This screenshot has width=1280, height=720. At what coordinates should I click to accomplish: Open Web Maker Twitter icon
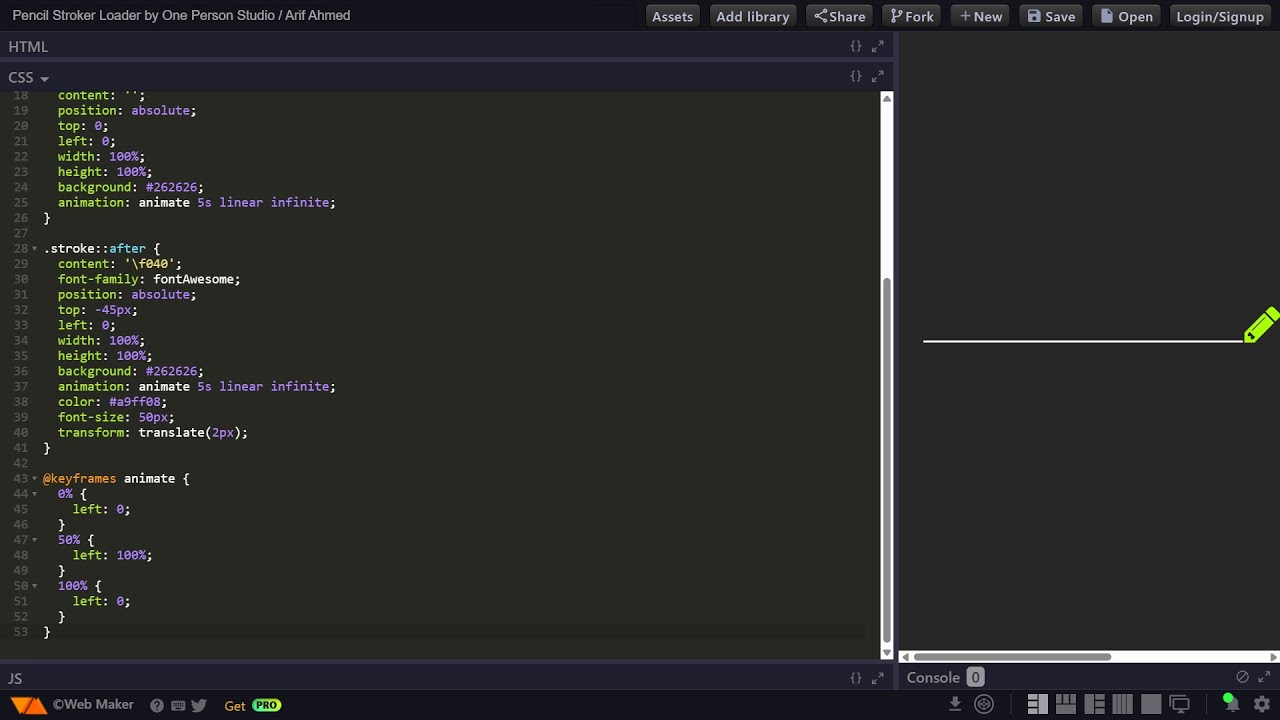click(199, 705)
